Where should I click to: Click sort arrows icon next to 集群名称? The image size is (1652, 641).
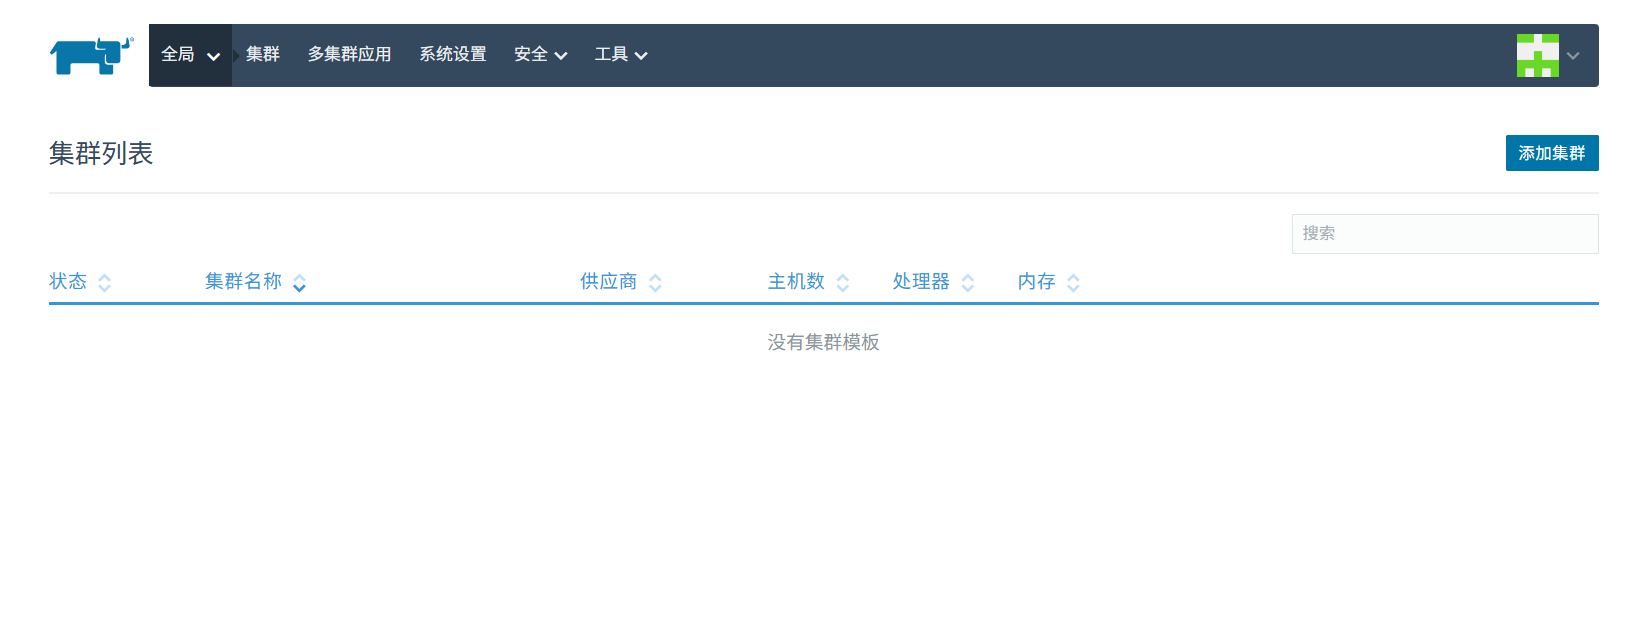coord(299,283)
